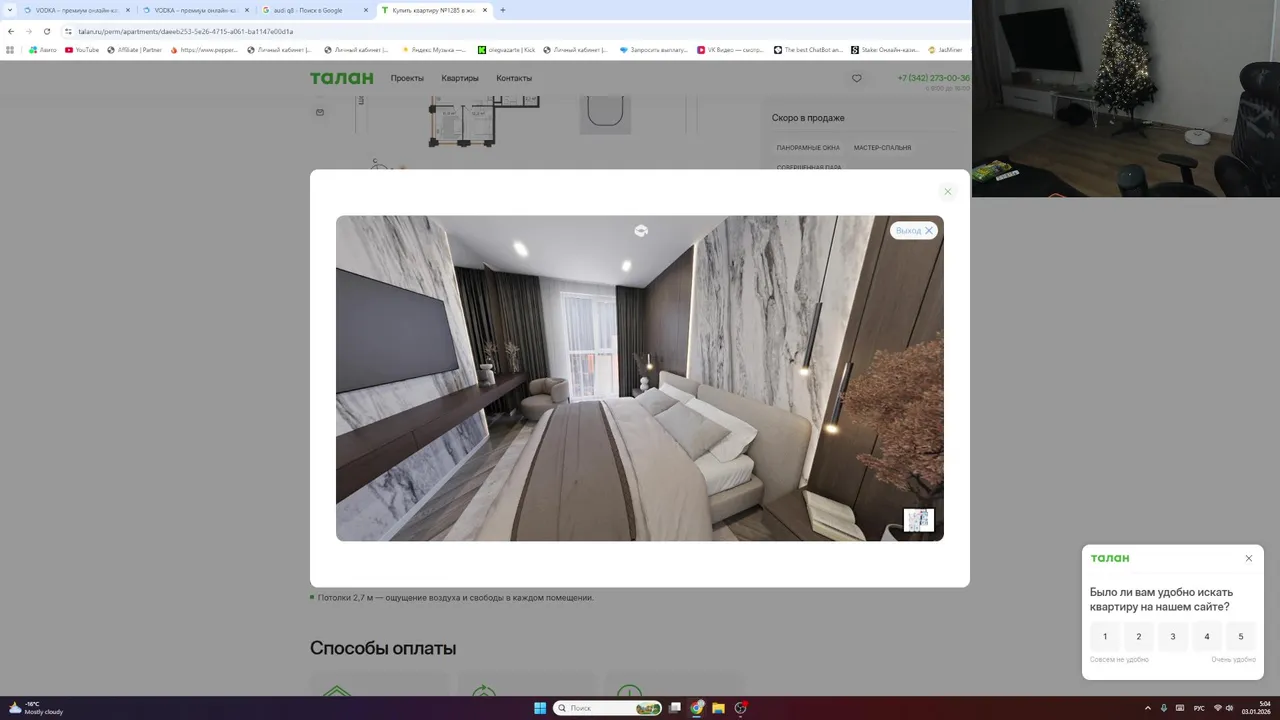
Task: Go back to previous page
Action: pyautogui.click(x=10, y=31)
